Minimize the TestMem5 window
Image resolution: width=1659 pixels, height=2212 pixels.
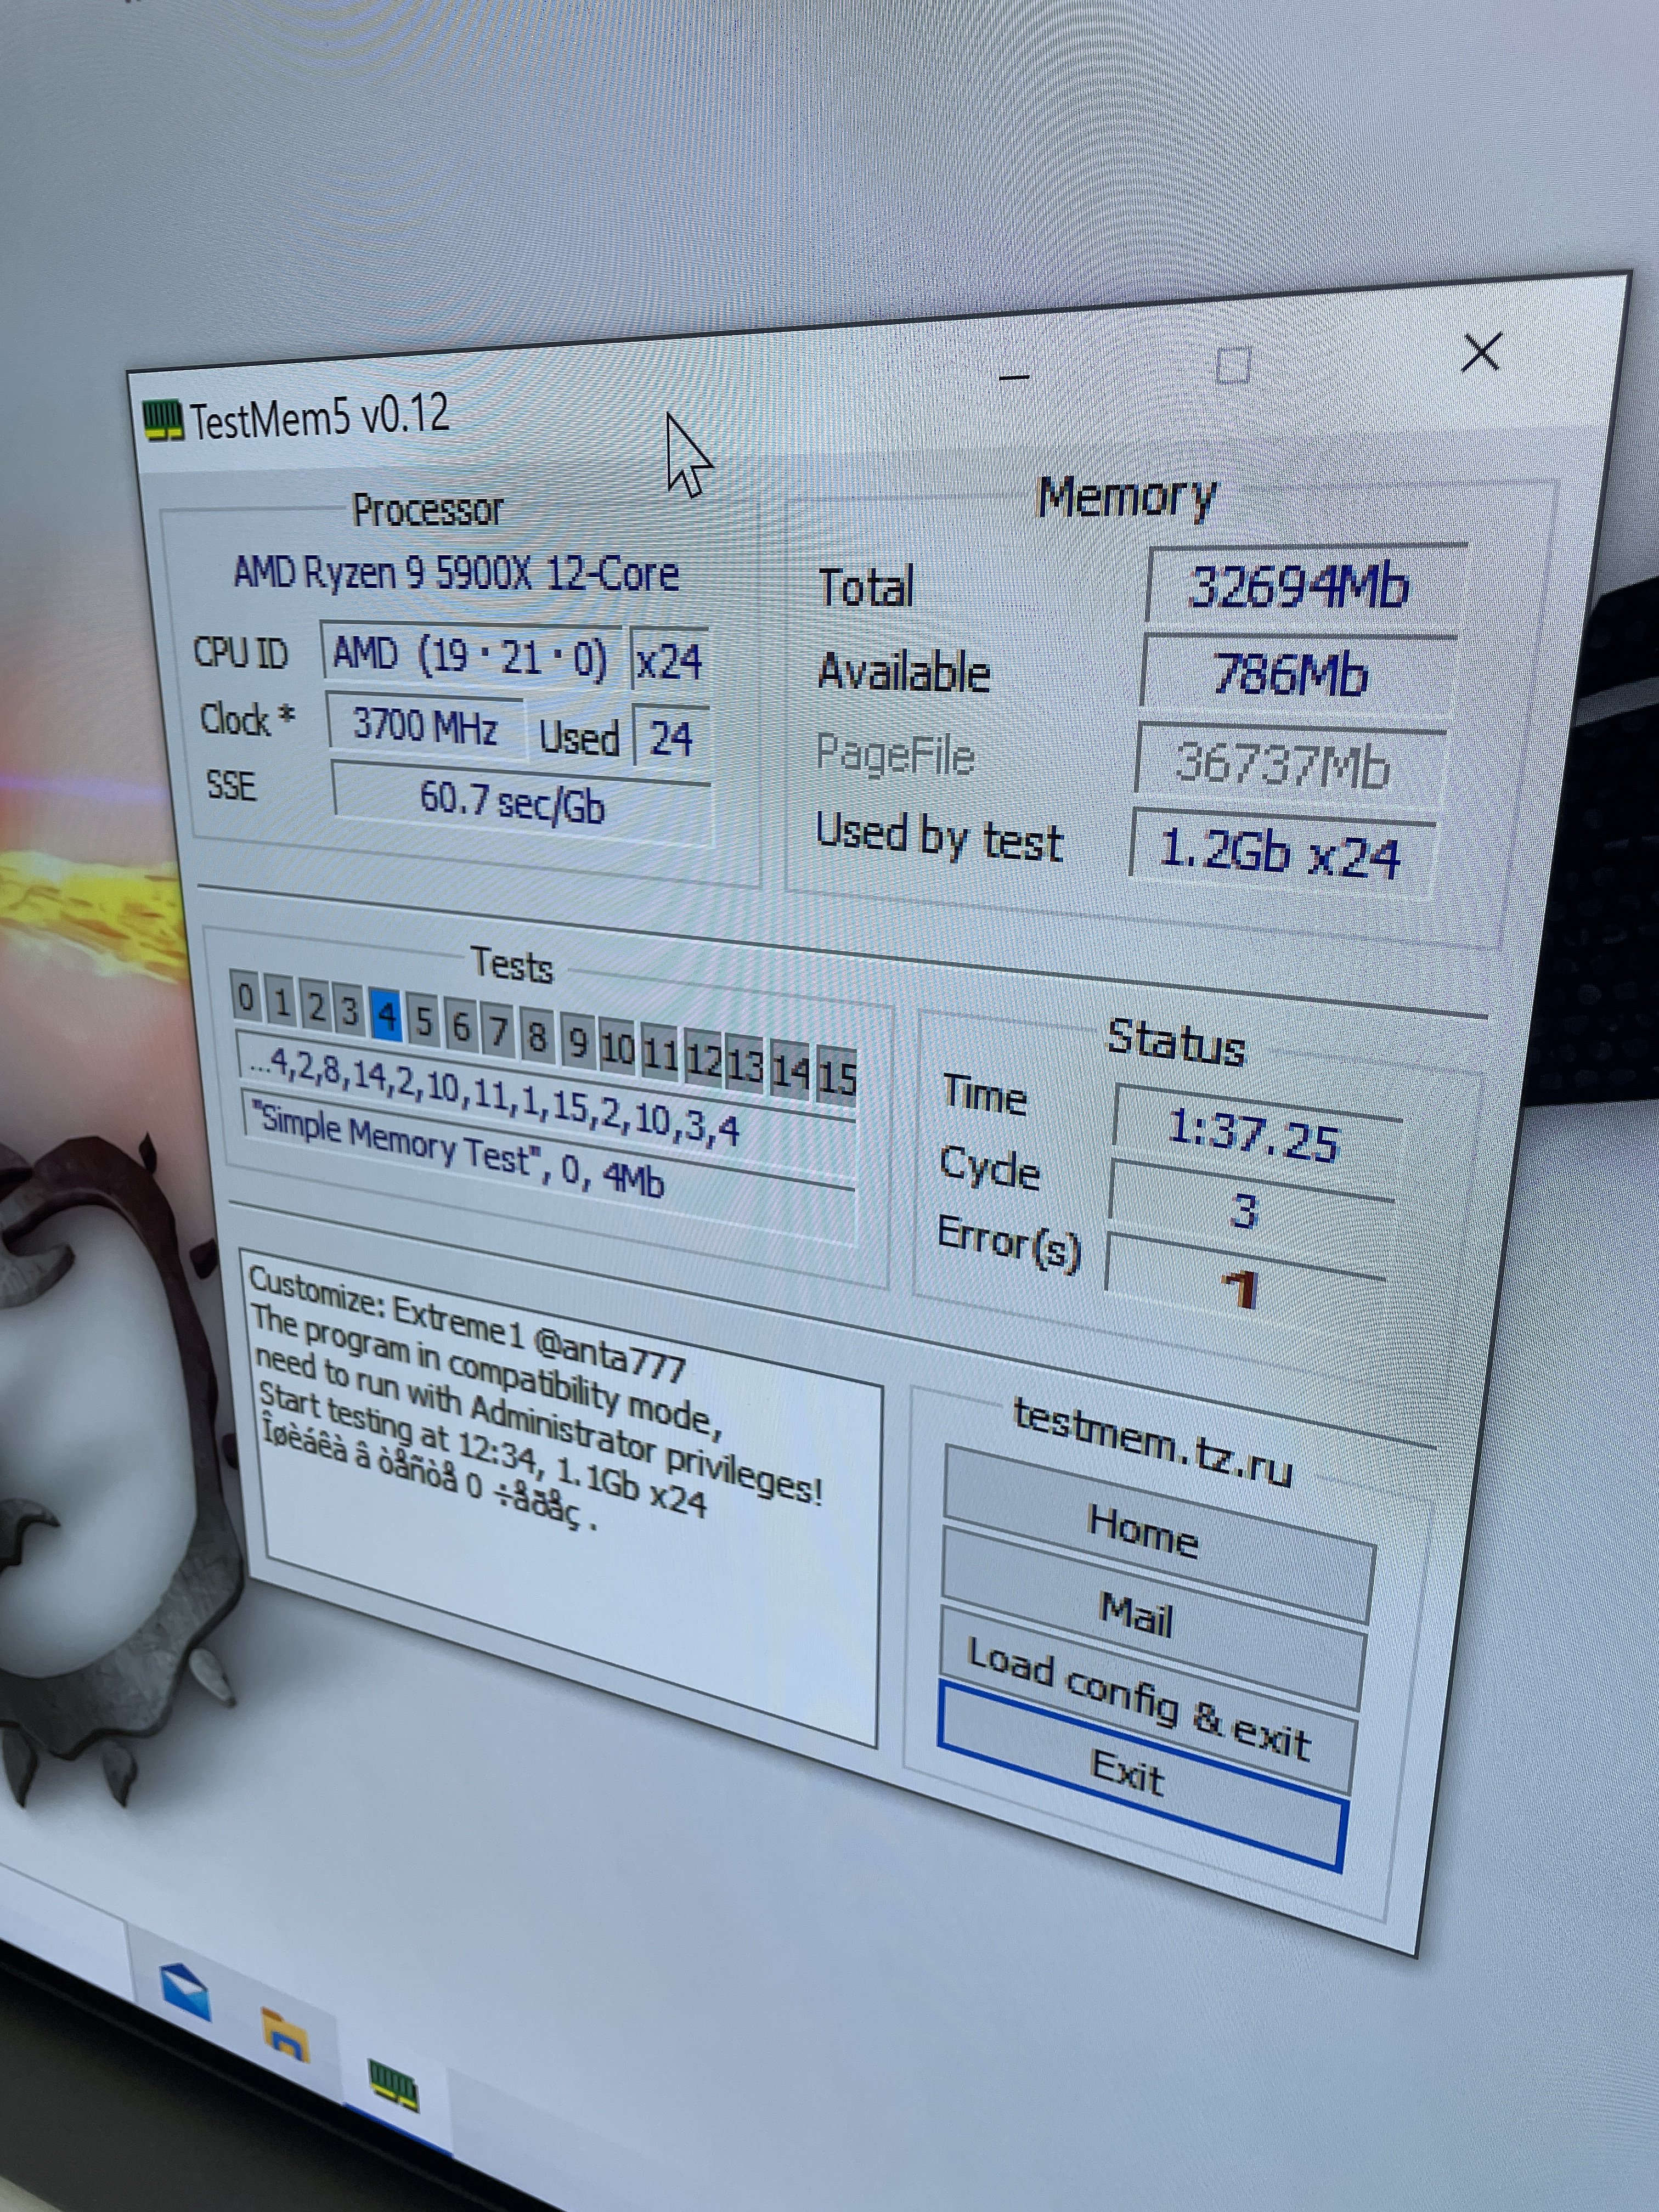[1014, 378]
